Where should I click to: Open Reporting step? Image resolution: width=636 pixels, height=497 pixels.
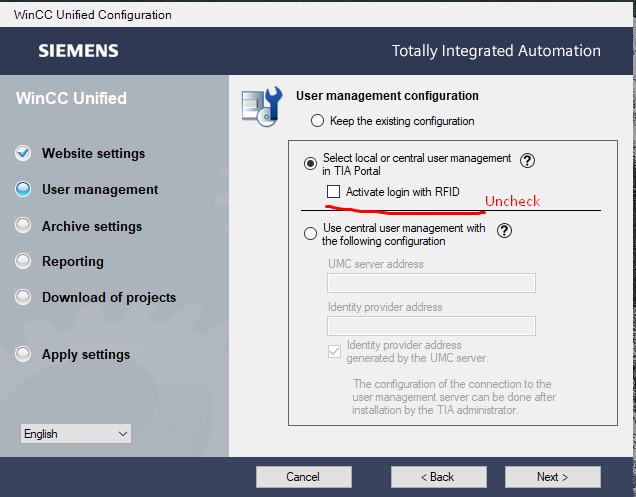[73, 261]
